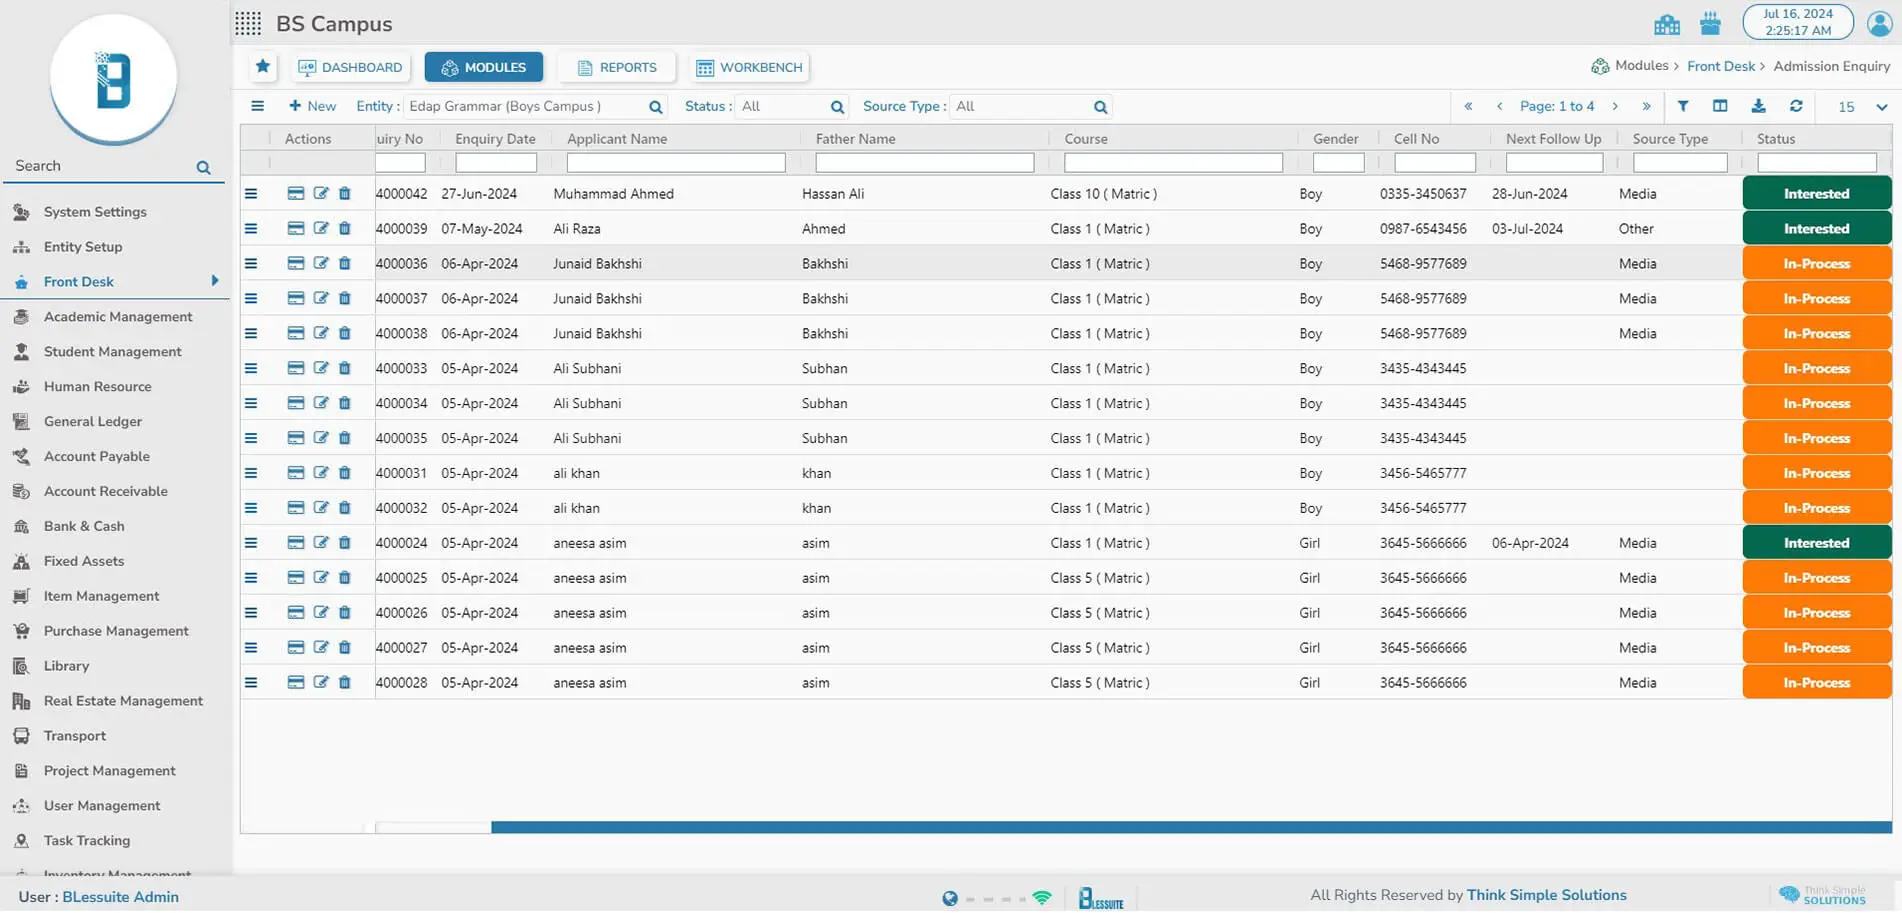
Task: Switch to the Workbench tab
Action: coord(749,67)
